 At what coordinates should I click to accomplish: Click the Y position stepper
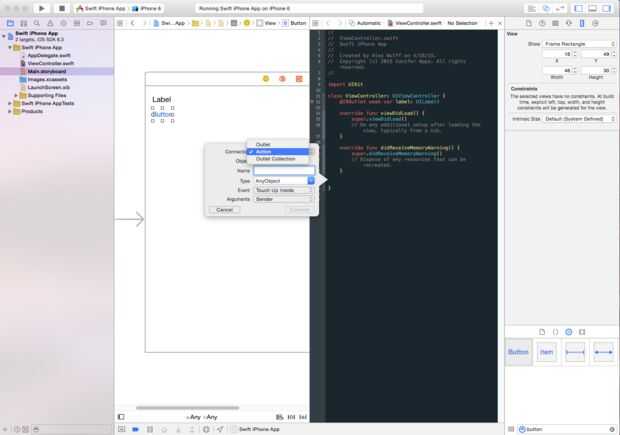click(614, 54)
